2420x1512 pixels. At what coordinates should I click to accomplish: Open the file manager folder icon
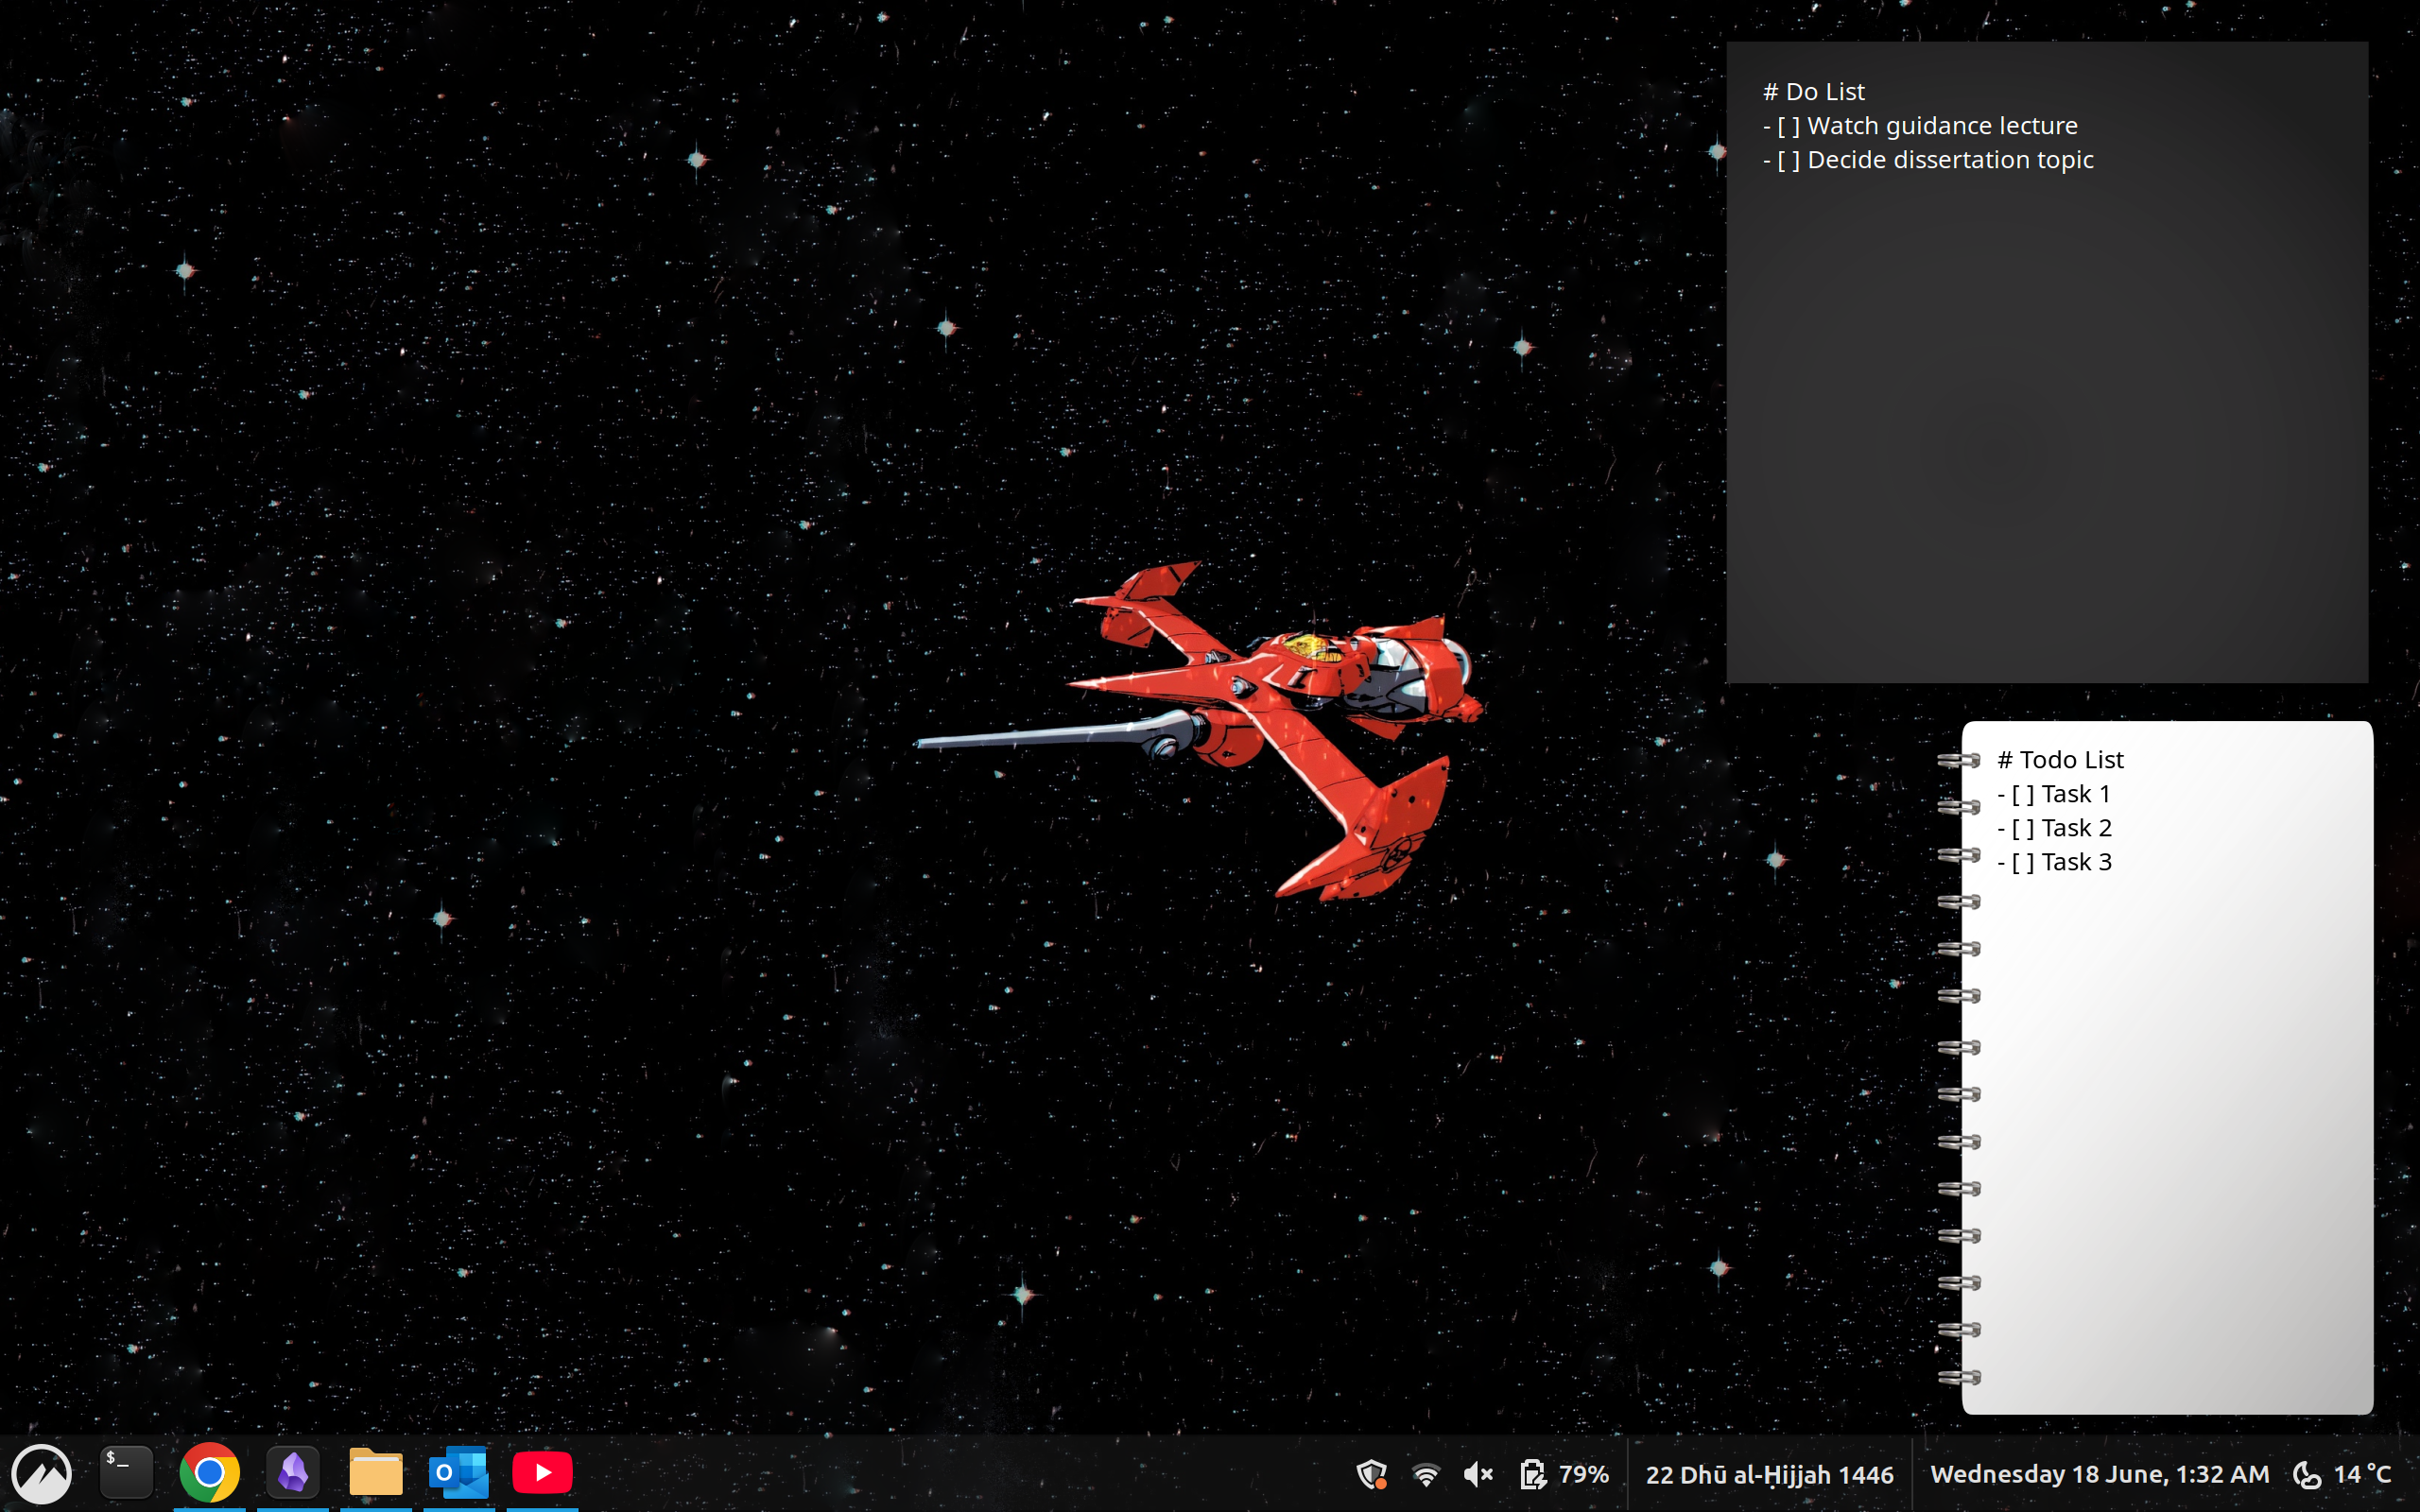(376, 1472)
